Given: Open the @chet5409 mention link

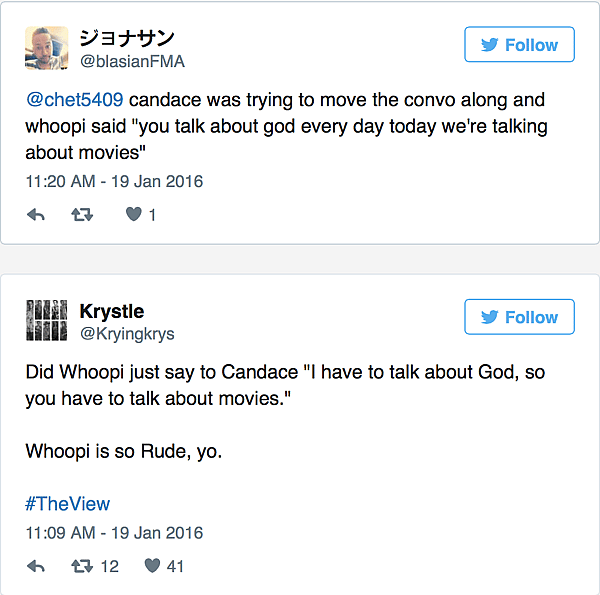Looking at the screenshot, I should pyautogui.click(x=74, y=101).
